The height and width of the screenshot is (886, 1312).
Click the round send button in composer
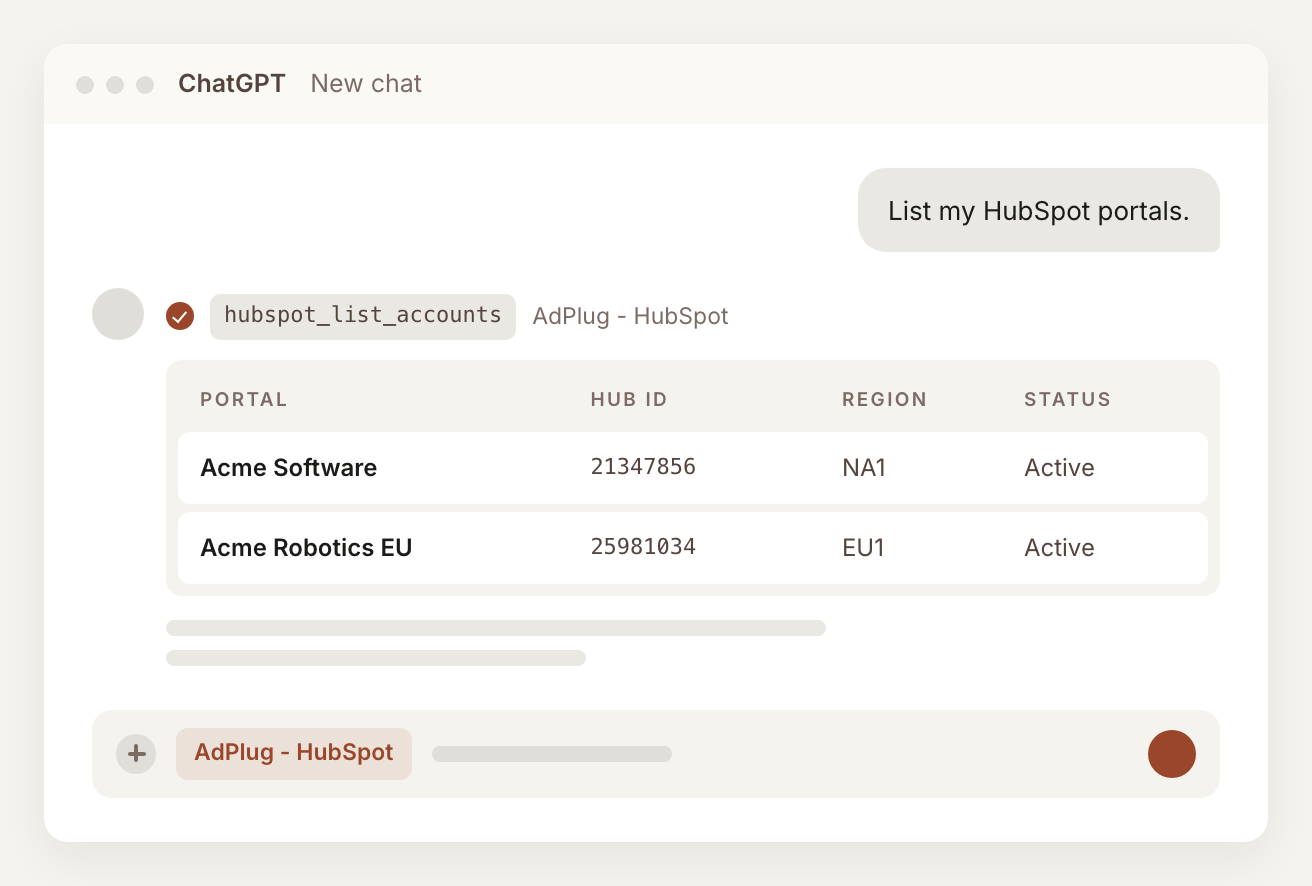pos(1172,754)
